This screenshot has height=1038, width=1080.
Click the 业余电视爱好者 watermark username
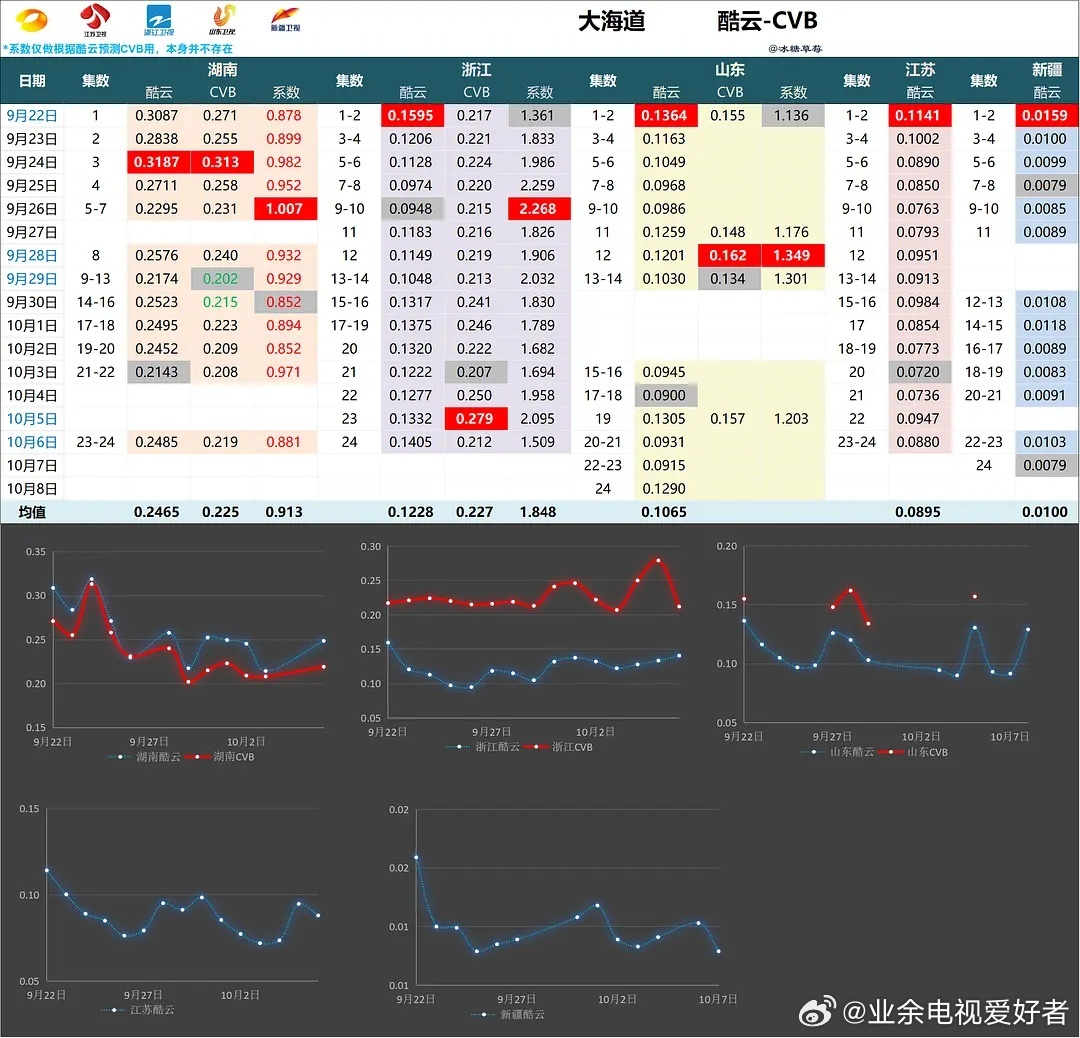click(x=956, y=1012)
